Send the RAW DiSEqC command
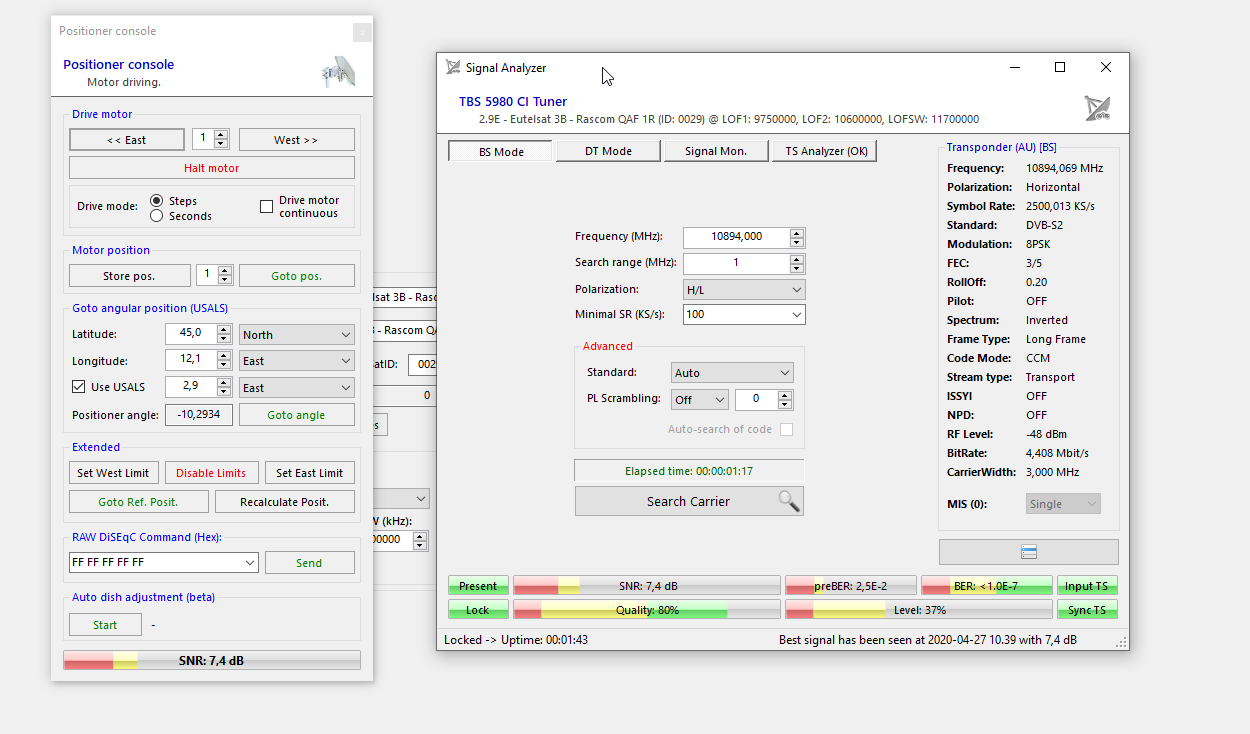Image resolution: width=1250 pixels, height=734 pixels. tap(309, 563)
